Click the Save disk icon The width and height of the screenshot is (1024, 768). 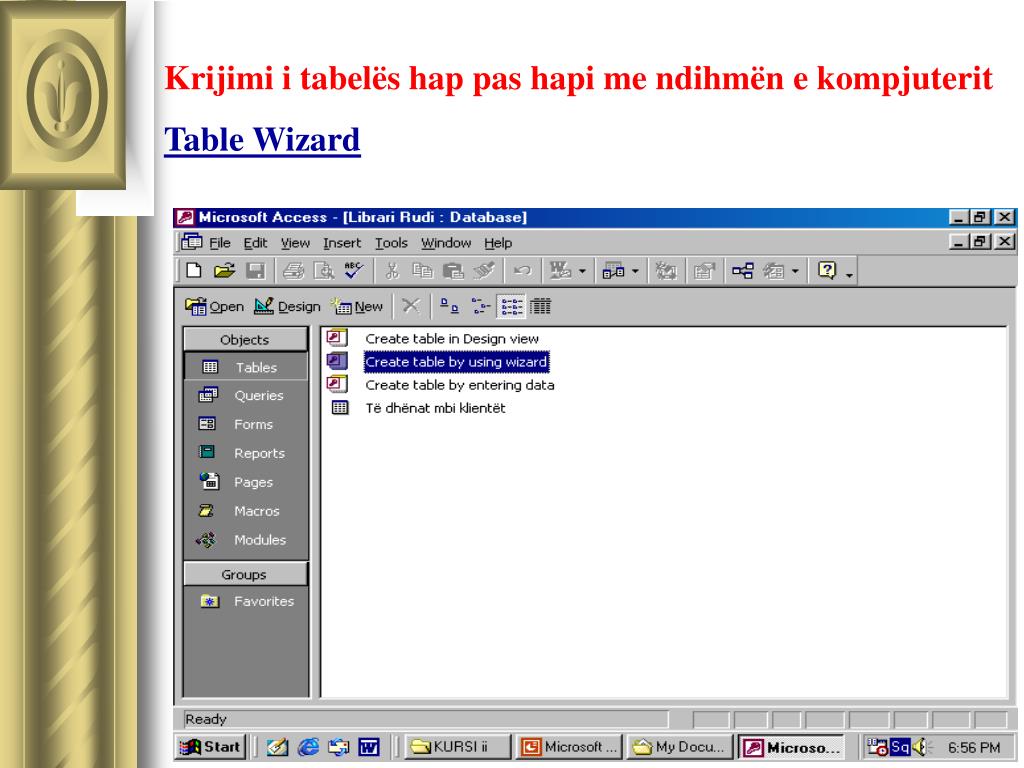[255, 270]
